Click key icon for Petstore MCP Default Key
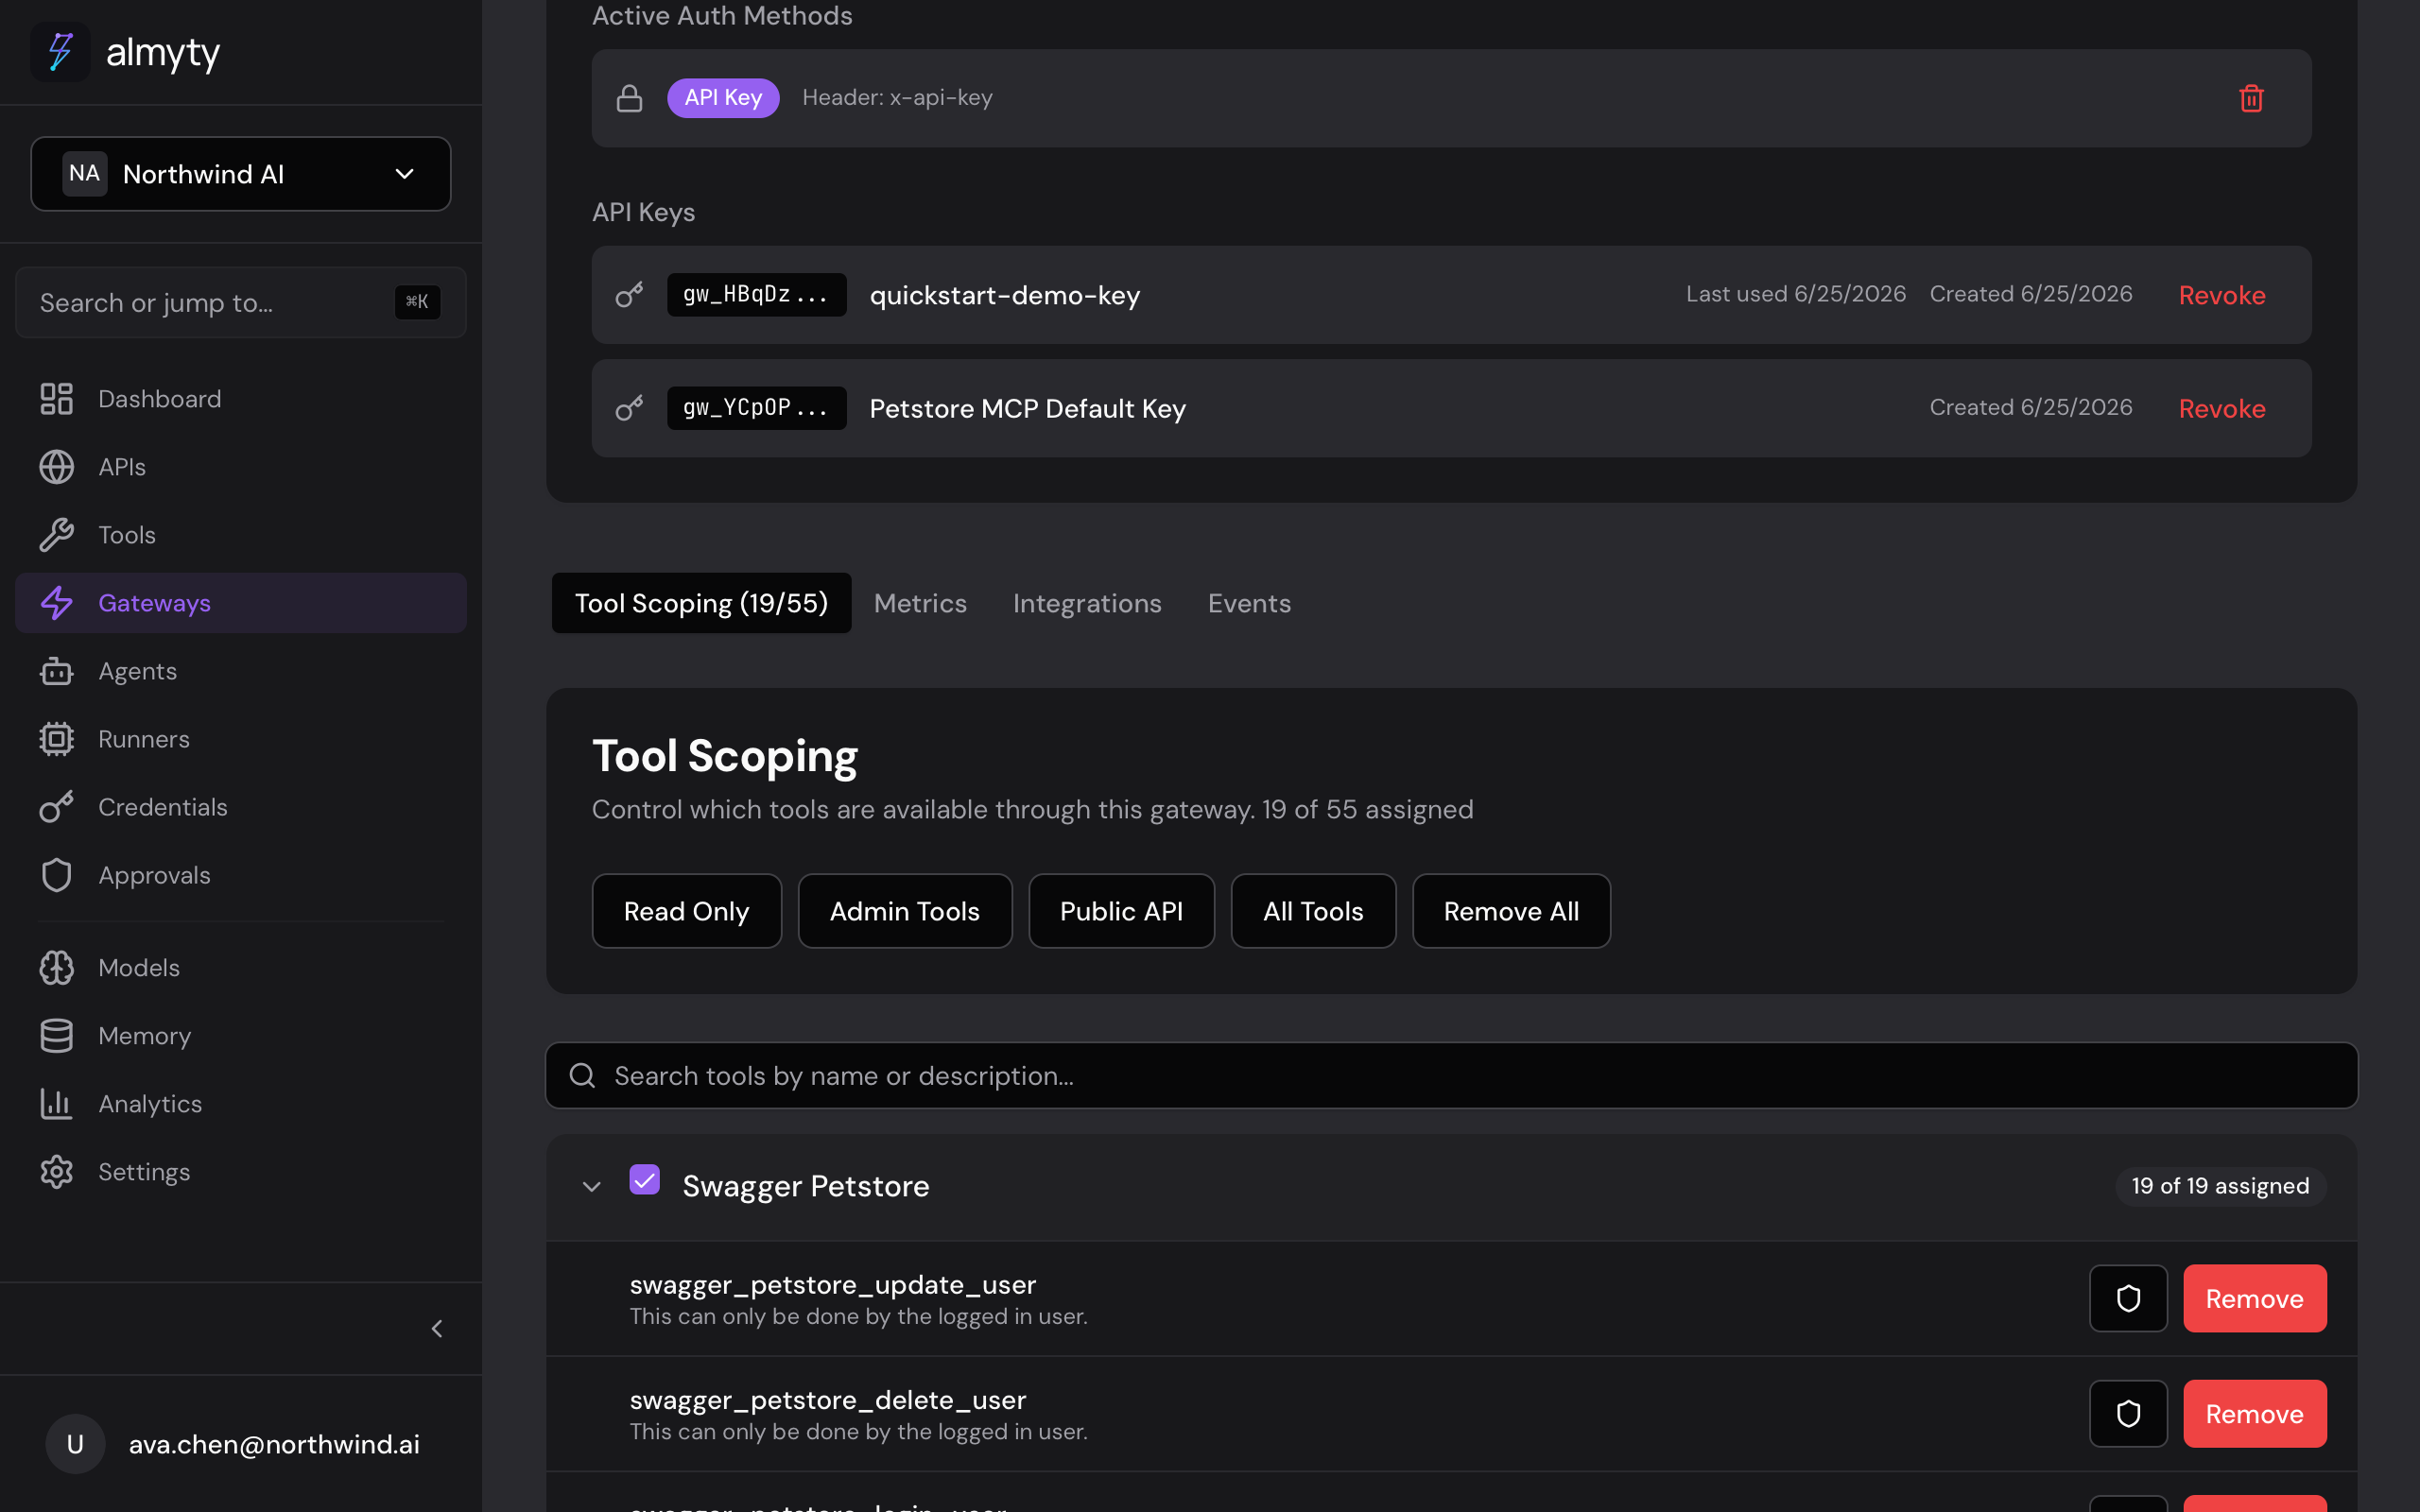 click(x=629, y=408)
